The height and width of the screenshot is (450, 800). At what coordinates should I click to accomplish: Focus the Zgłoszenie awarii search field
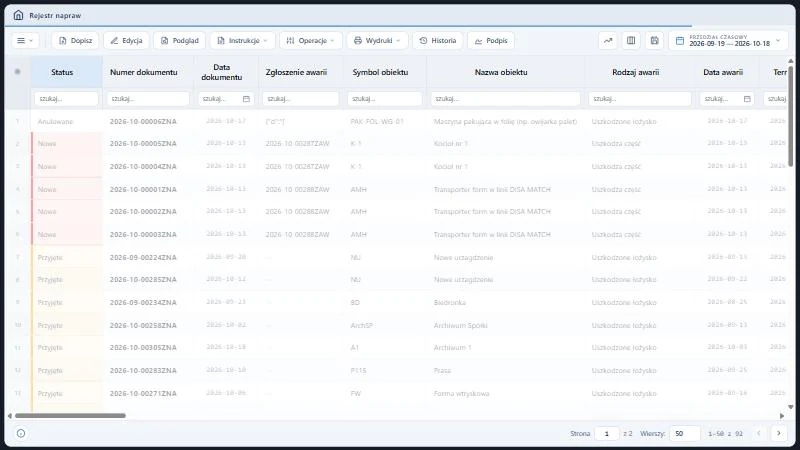coord(301,98)
